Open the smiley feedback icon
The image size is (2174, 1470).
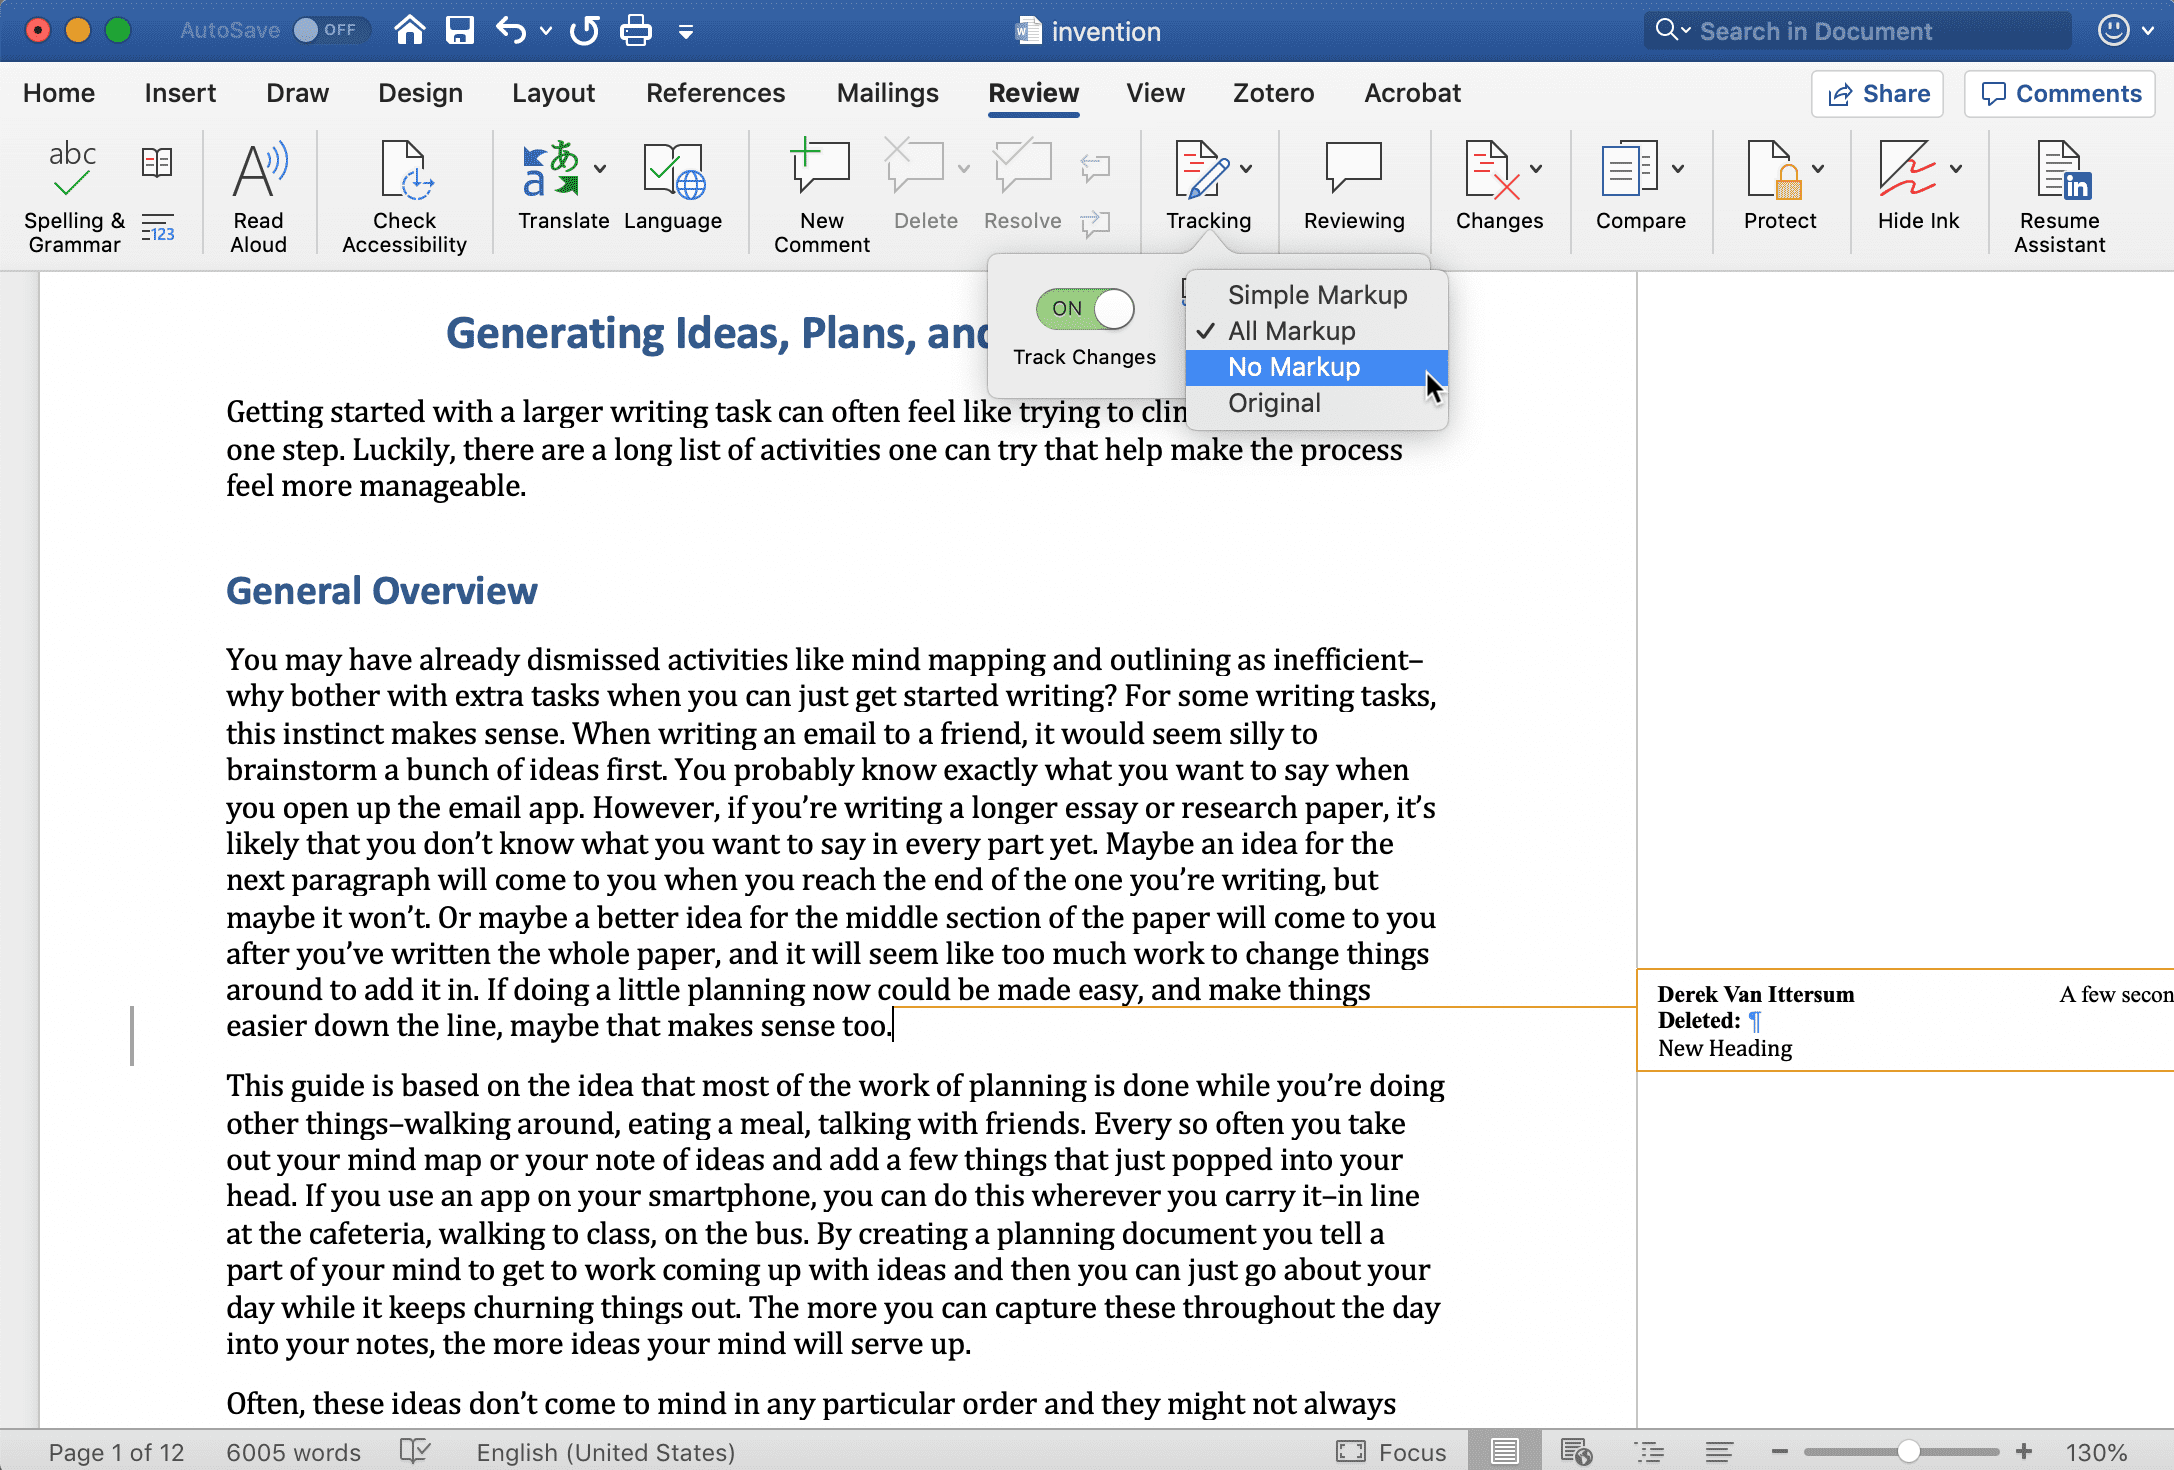[x=2113, y=30]
